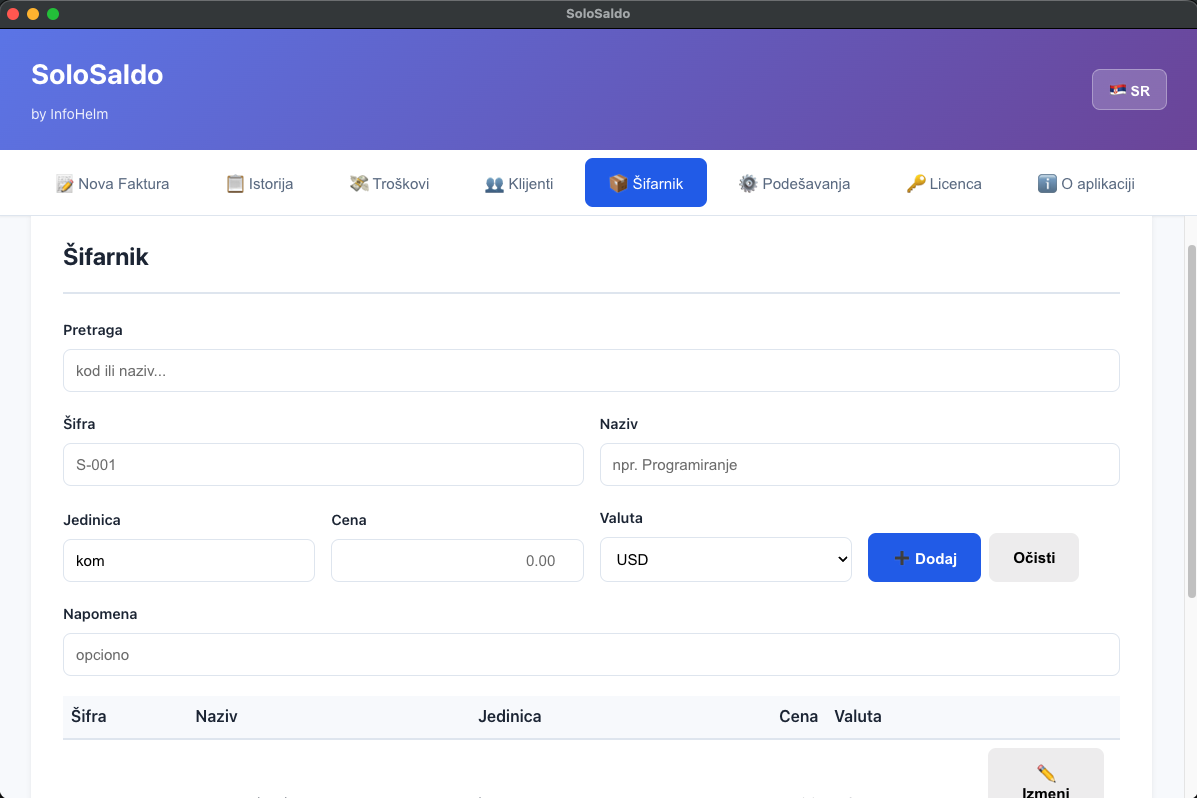
Task: Expand the Valuta currency dropdown
Action: [x=725, y=560]
